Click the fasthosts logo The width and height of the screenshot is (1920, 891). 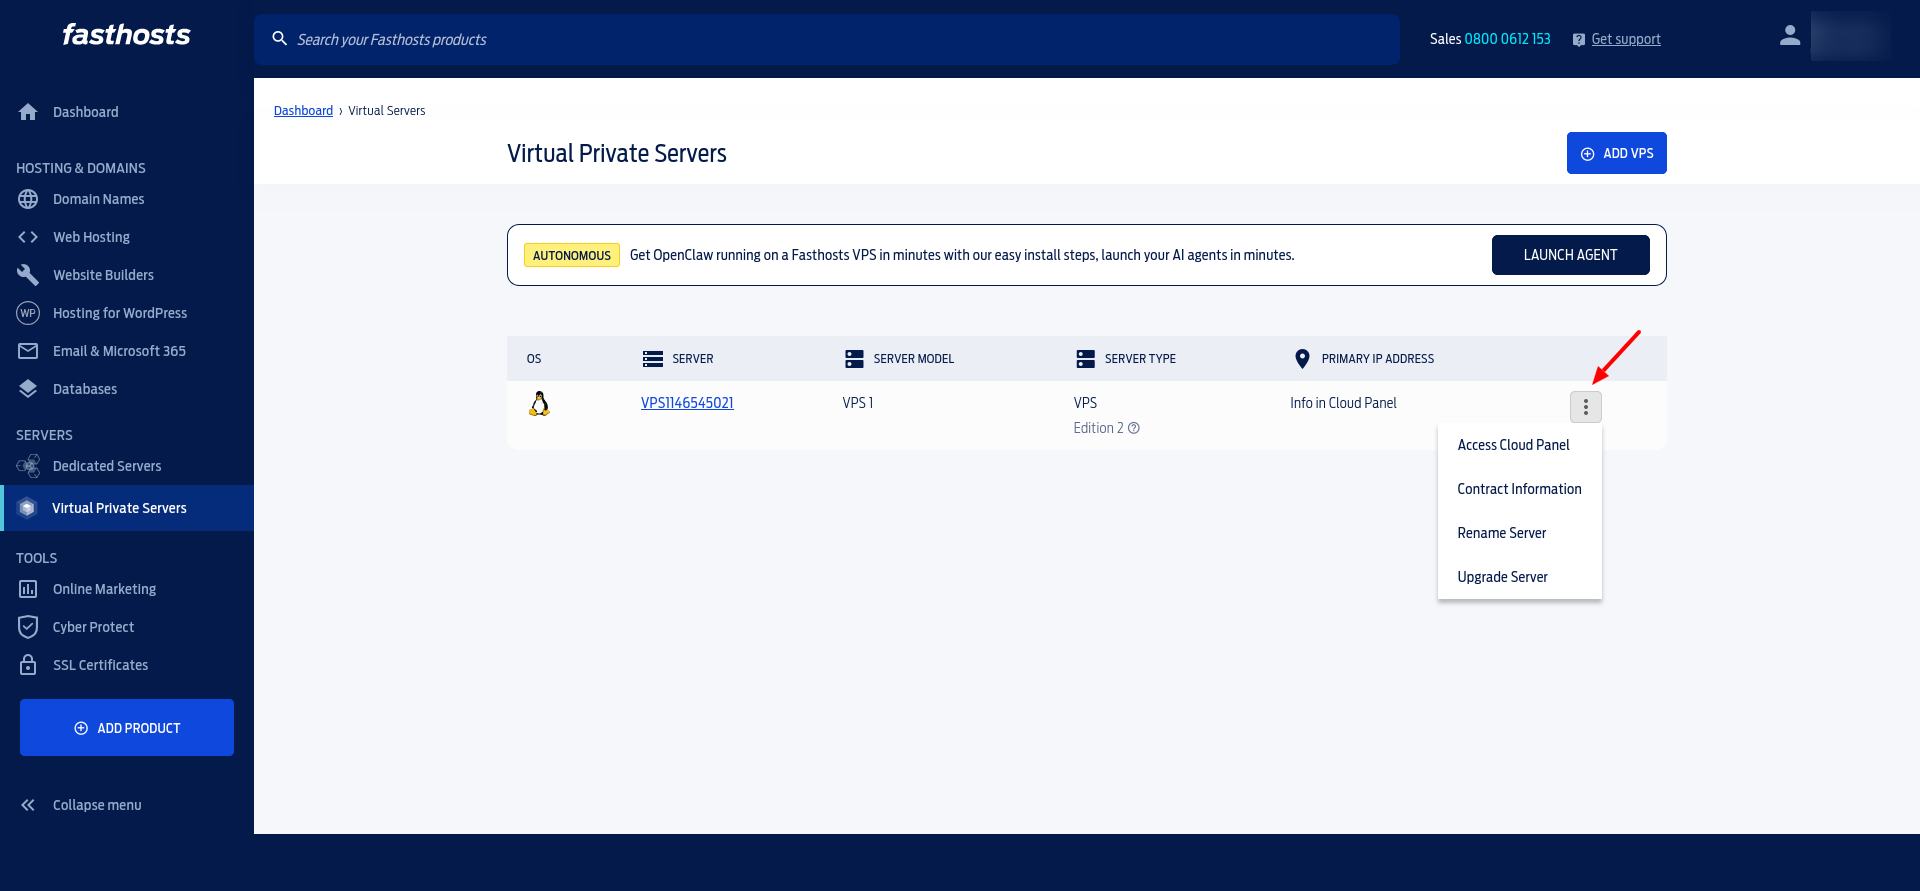[126, 35]
